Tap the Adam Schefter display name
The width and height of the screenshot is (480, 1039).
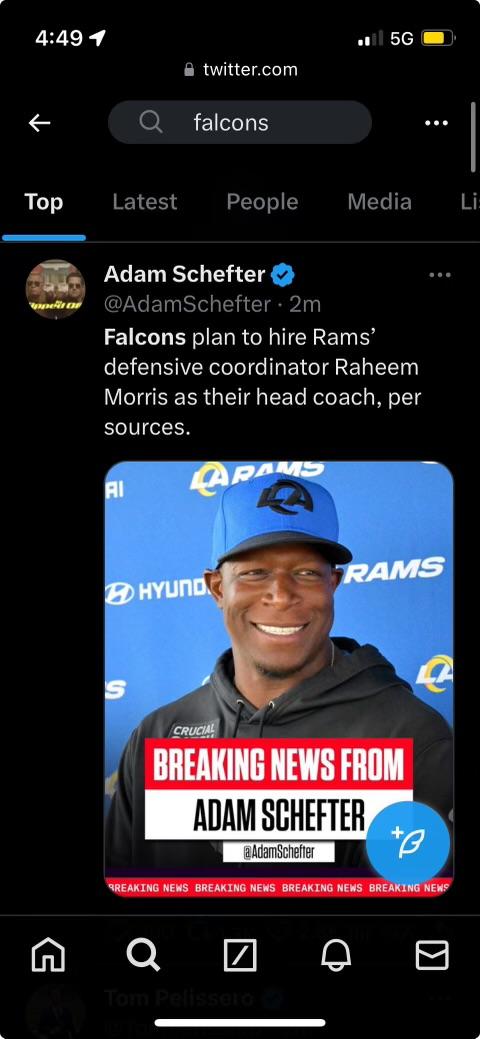pyautogui.click(x=184, y=274)
